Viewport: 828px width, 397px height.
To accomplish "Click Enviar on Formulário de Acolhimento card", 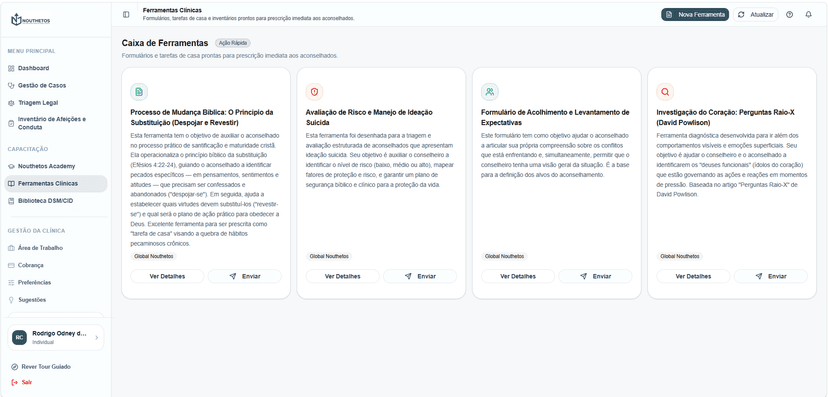I will click(x=595, y=276).
